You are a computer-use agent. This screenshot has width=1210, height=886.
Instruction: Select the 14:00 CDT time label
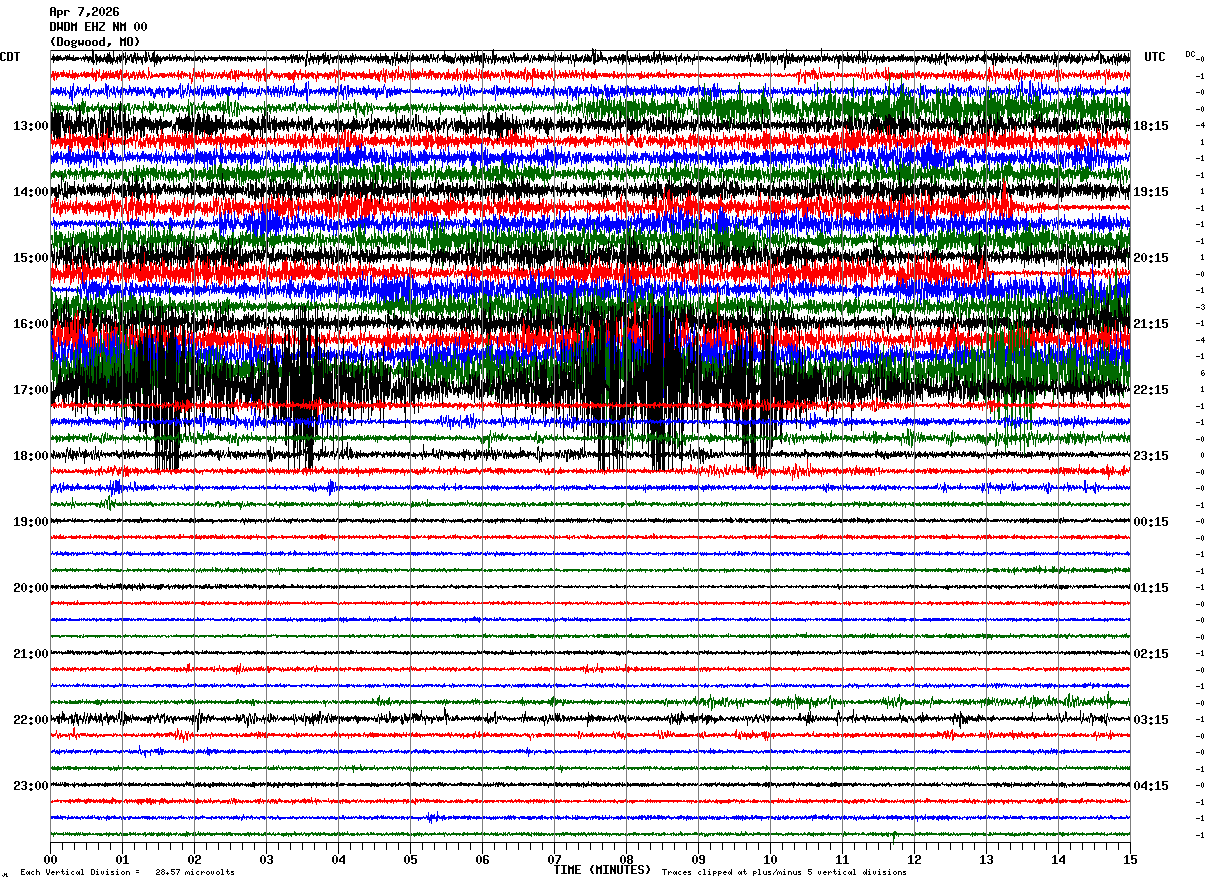pyautogui.click(x=31, y=192)
